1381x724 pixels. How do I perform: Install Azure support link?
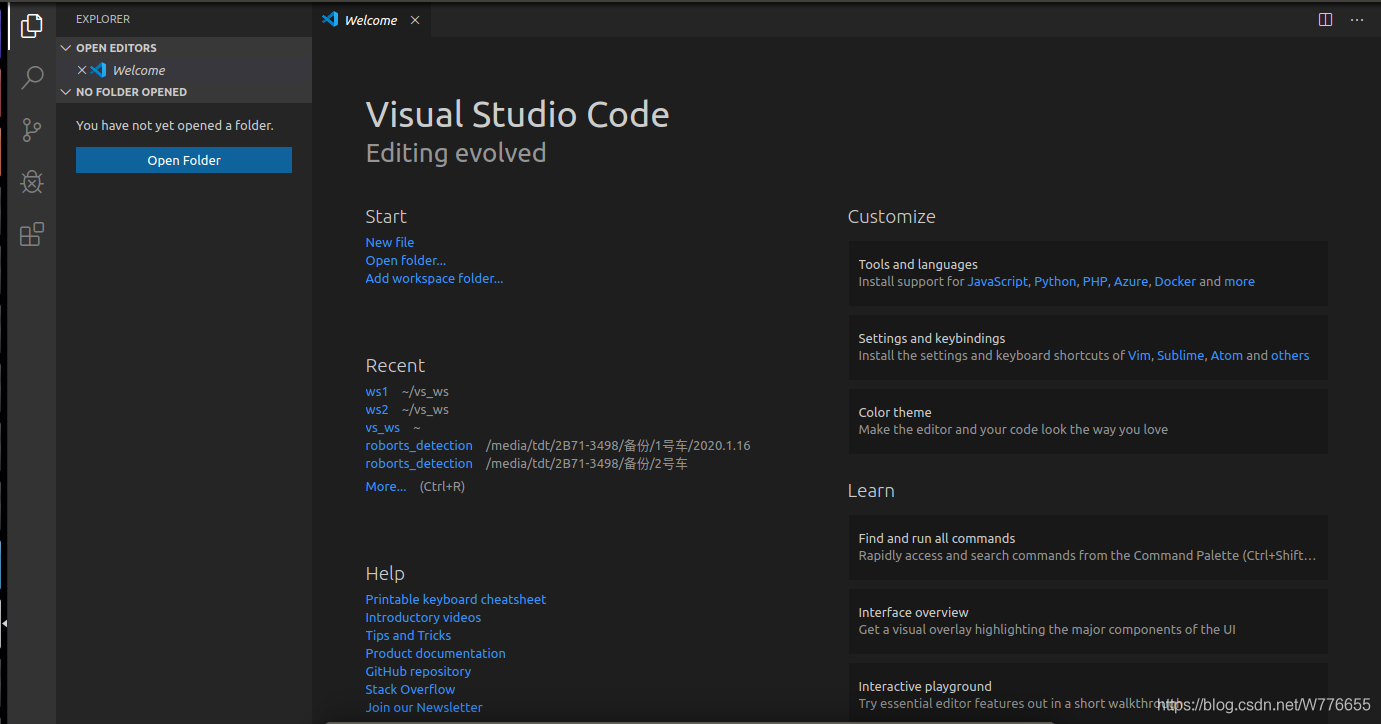pos(1131,281)
